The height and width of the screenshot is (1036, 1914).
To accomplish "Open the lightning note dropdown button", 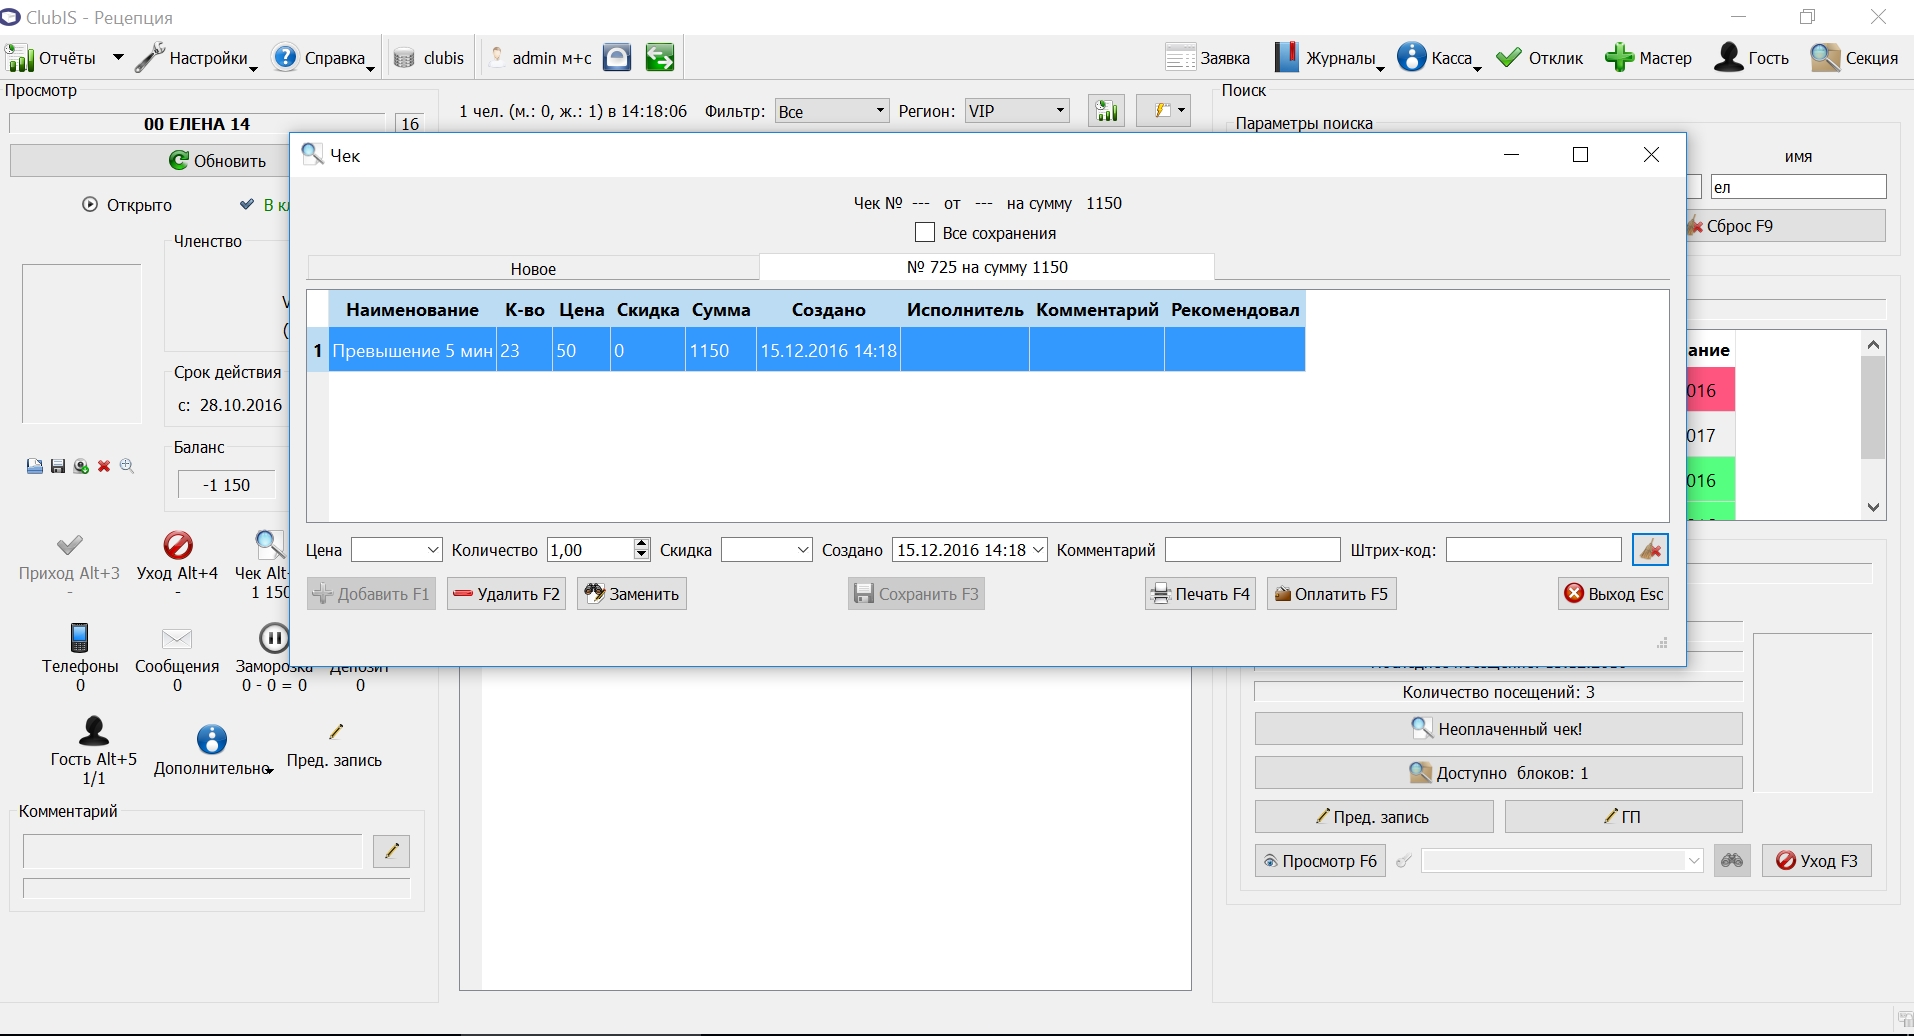I will pyautogui.click(x=1164, y=111).
